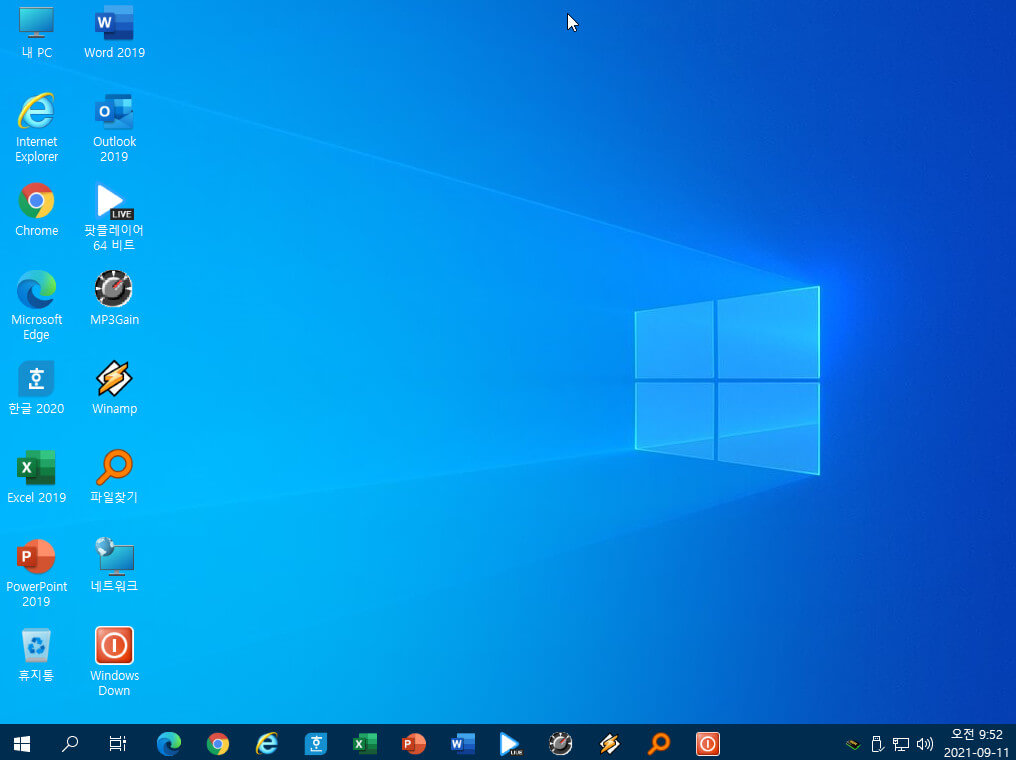This screenshot has height=760, width=1016.
Task: Launch Winamp from the taskbar
Action: (x=610, y=743)
